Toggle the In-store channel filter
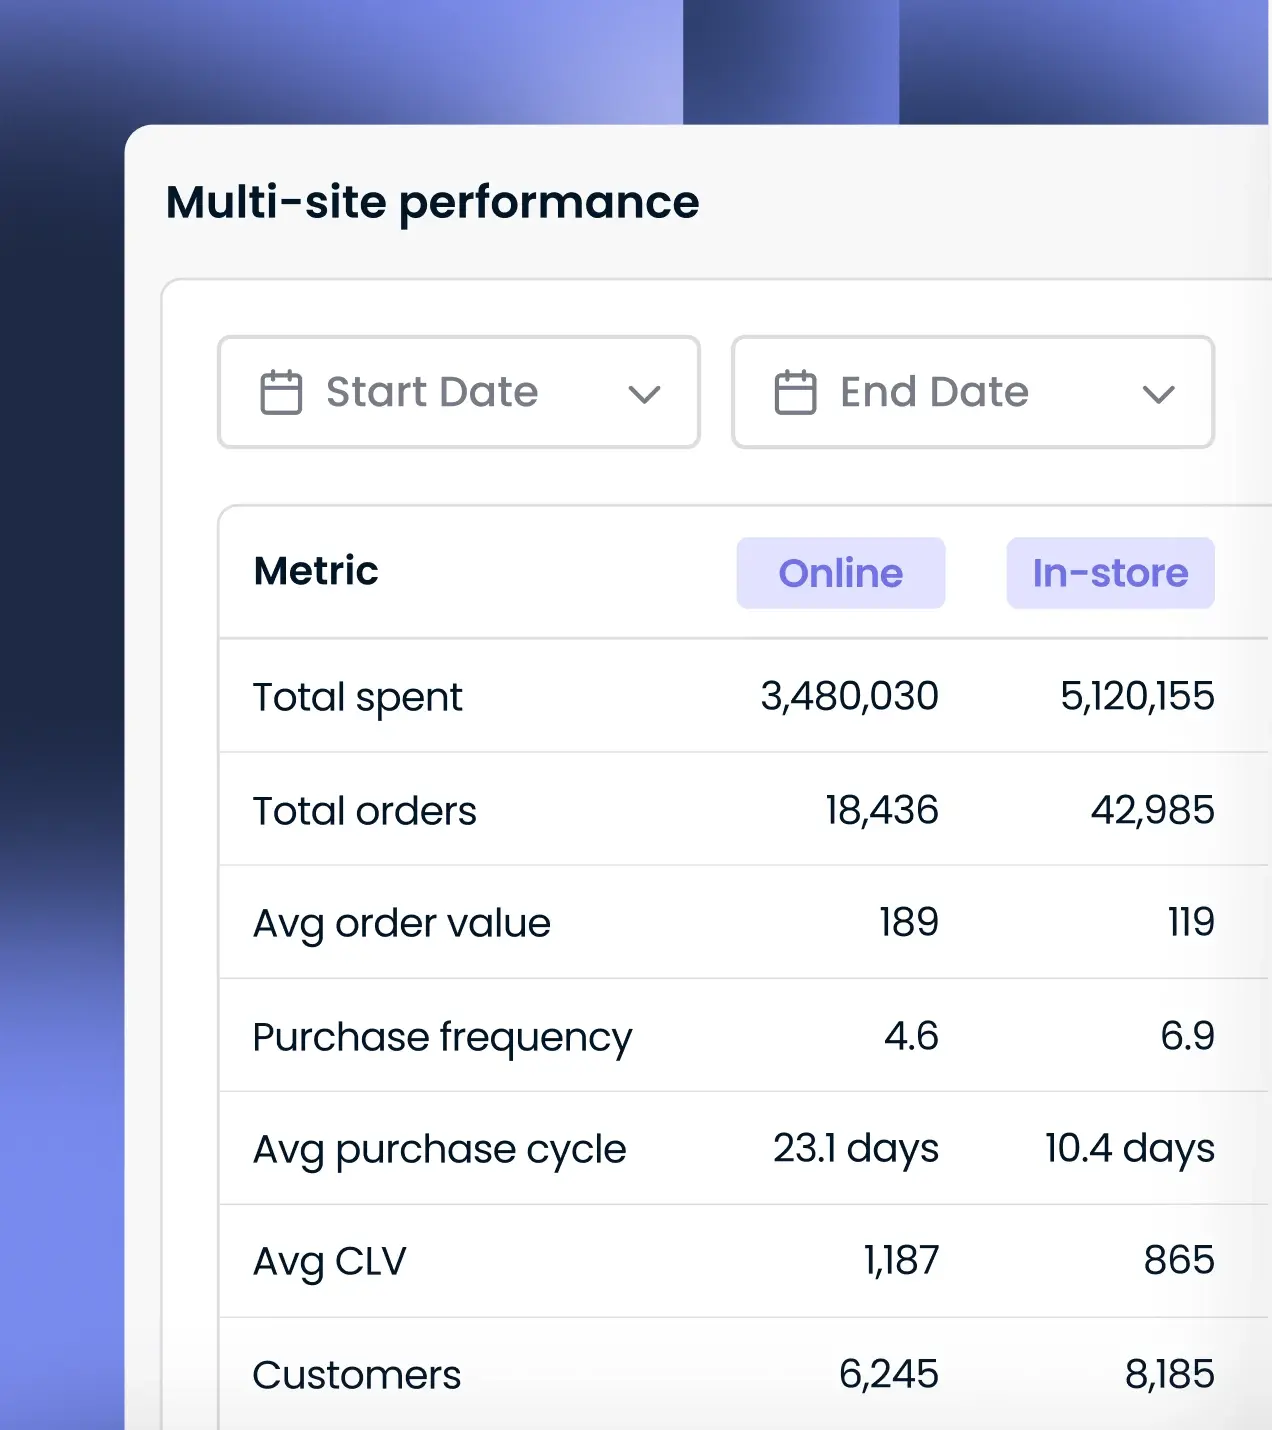1272x1430 pixels. (1109, 572)
